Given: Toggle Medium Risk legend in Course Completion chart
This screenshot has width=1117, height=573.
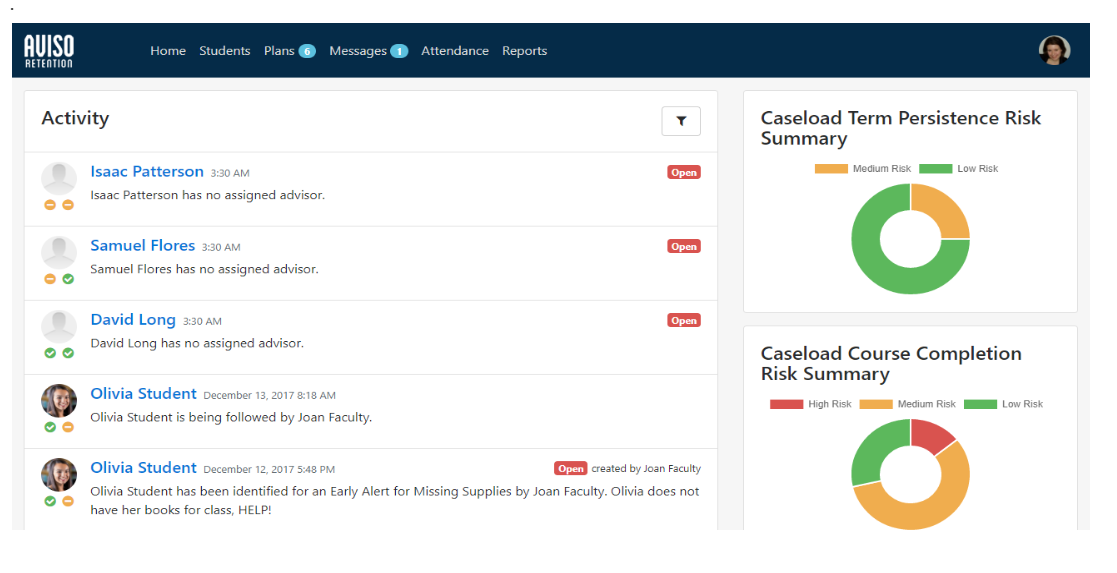Looking at the screenshot, I should [x=908, y=404].
